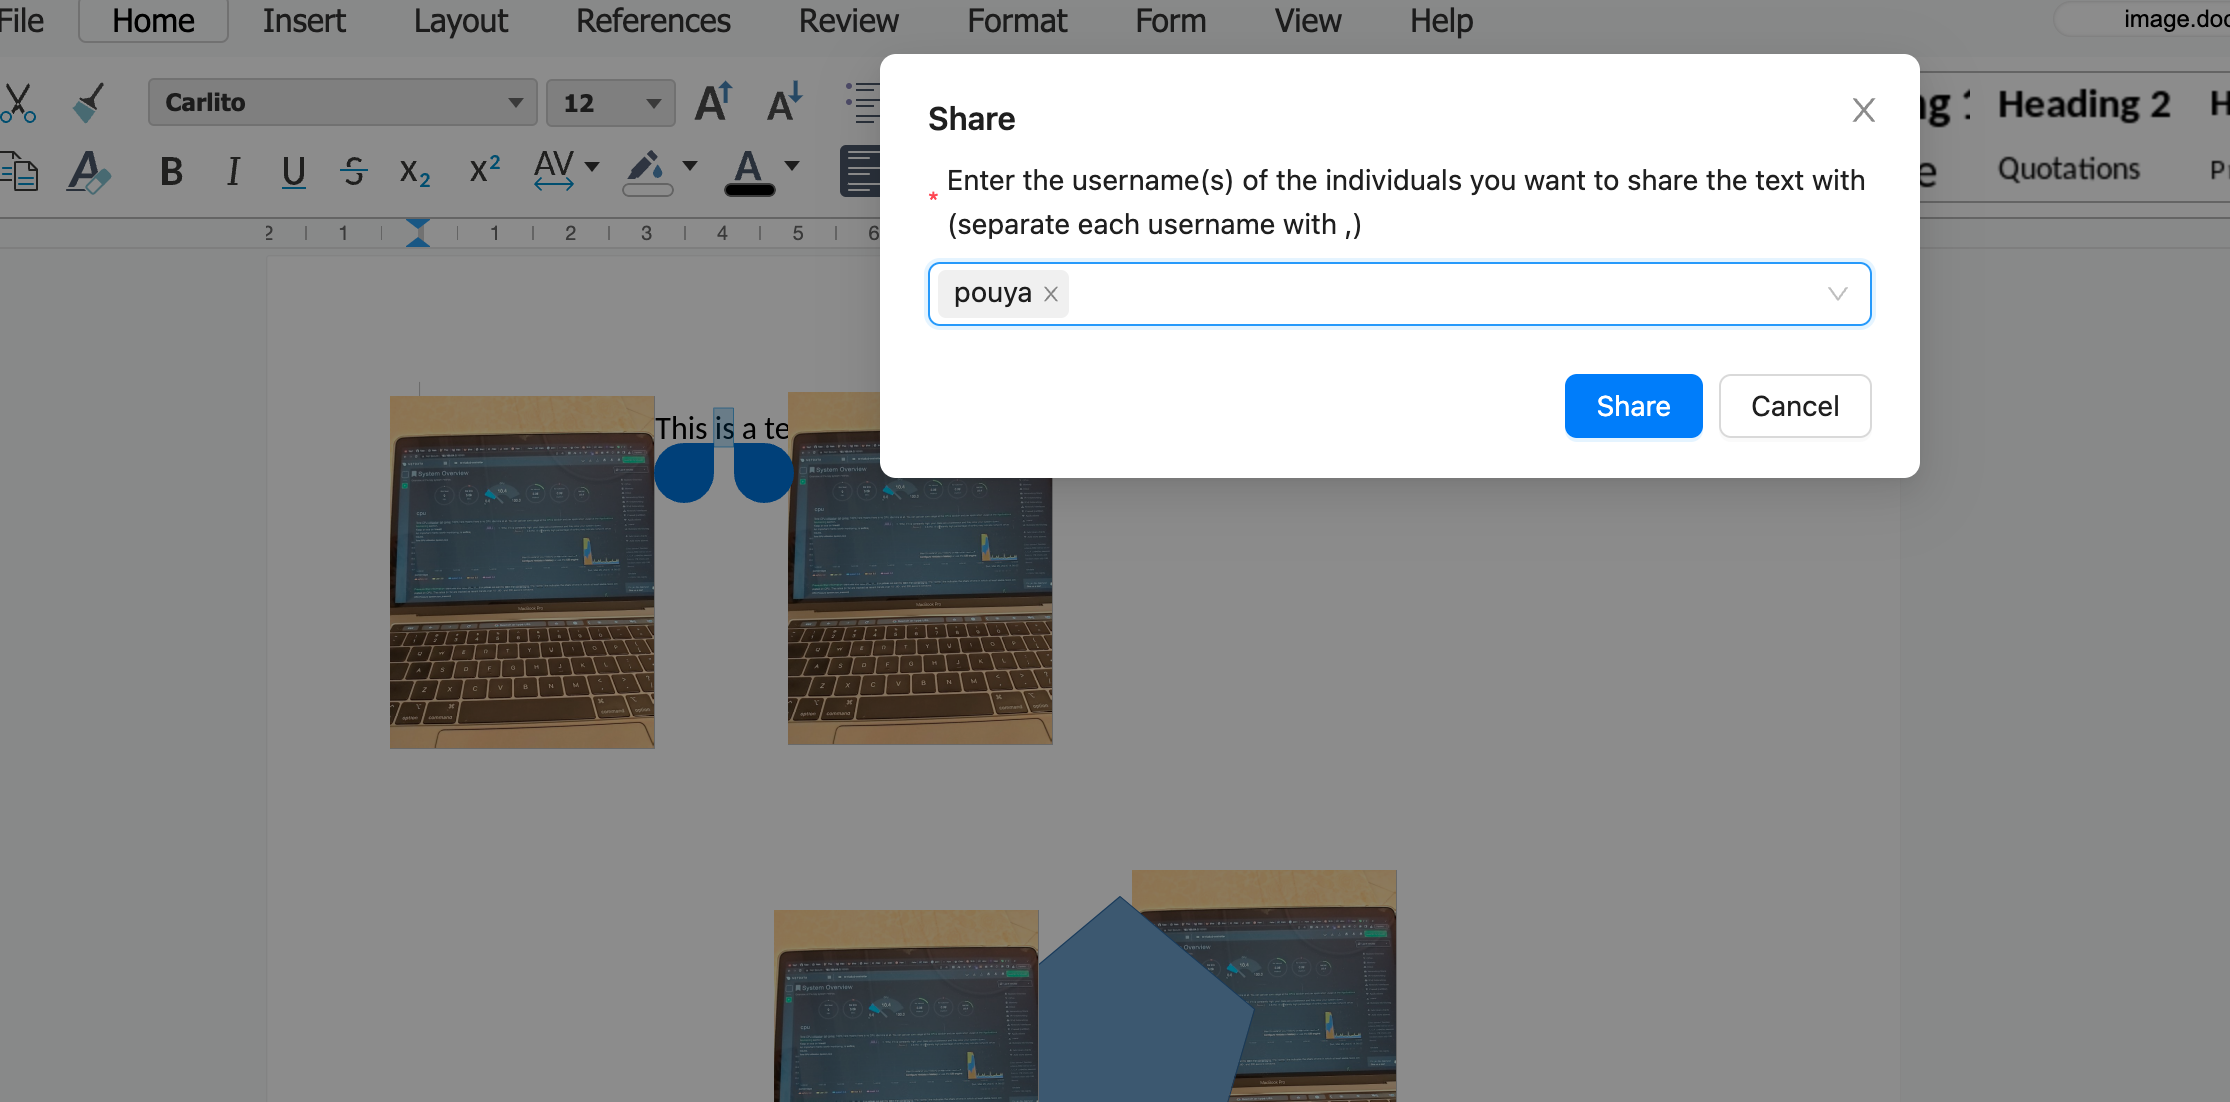This screenshot has width=2230, height=1102.
Task: Open the References tab
Action: tap(653, 21)
